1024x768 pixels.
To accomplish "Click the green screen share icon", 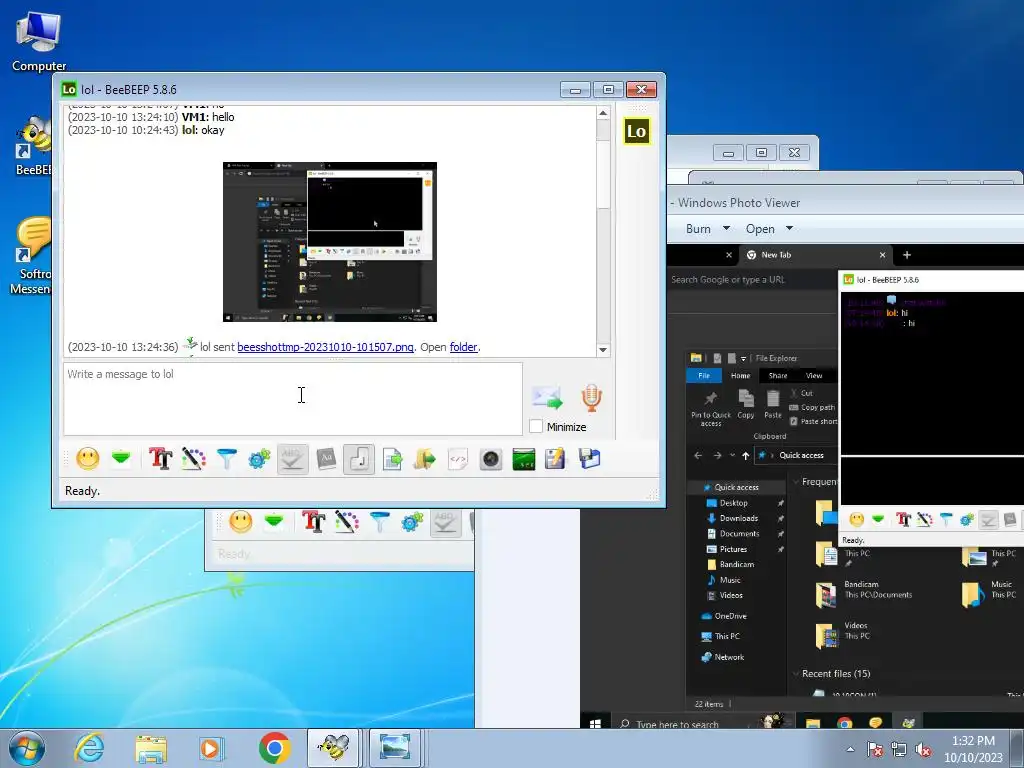I will (524, 458).
